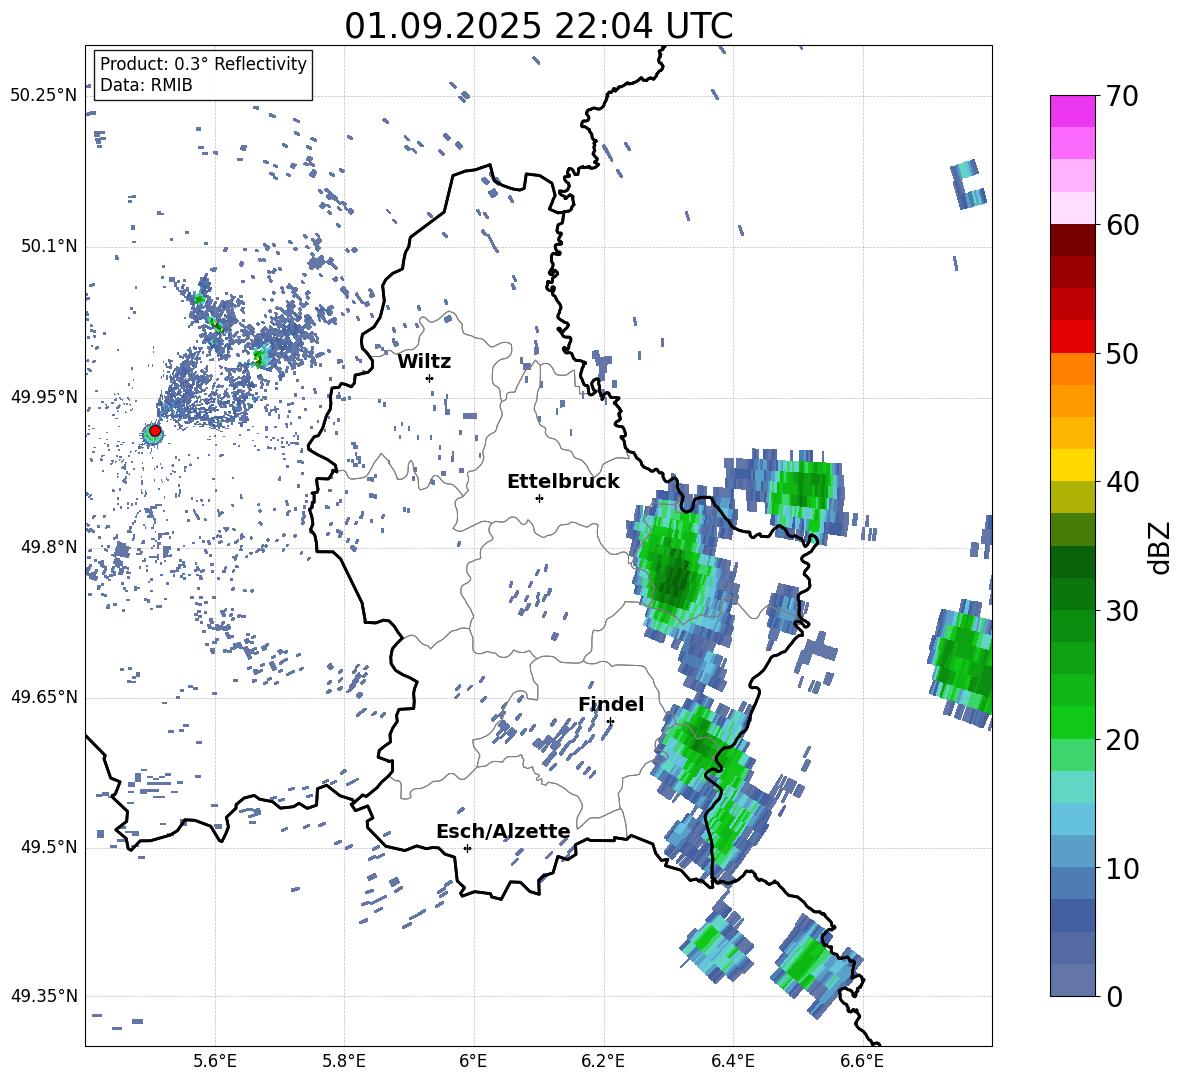Click the title 01.09.2025 22:04 UTC
This screenshot has height=1081, width=1184.
[539, 26]
